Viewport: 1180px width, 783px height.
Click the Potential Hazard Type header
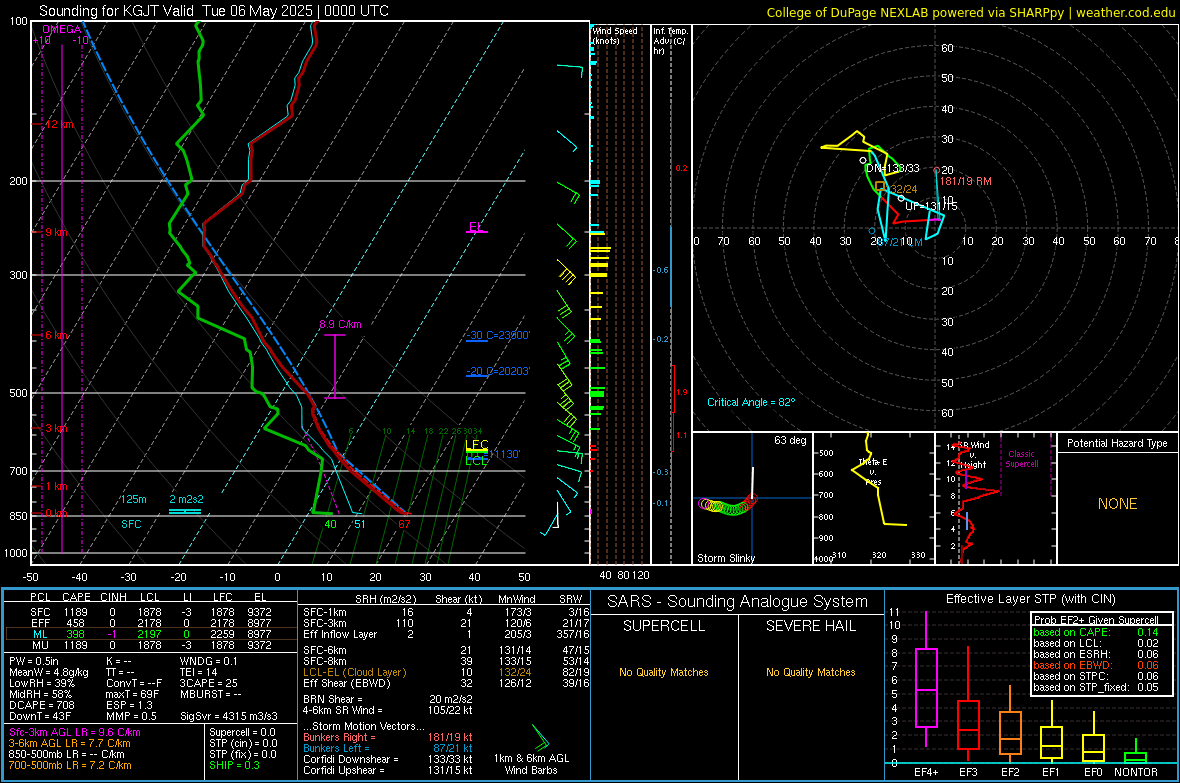pyautogui.click(x=1117, y=443)
